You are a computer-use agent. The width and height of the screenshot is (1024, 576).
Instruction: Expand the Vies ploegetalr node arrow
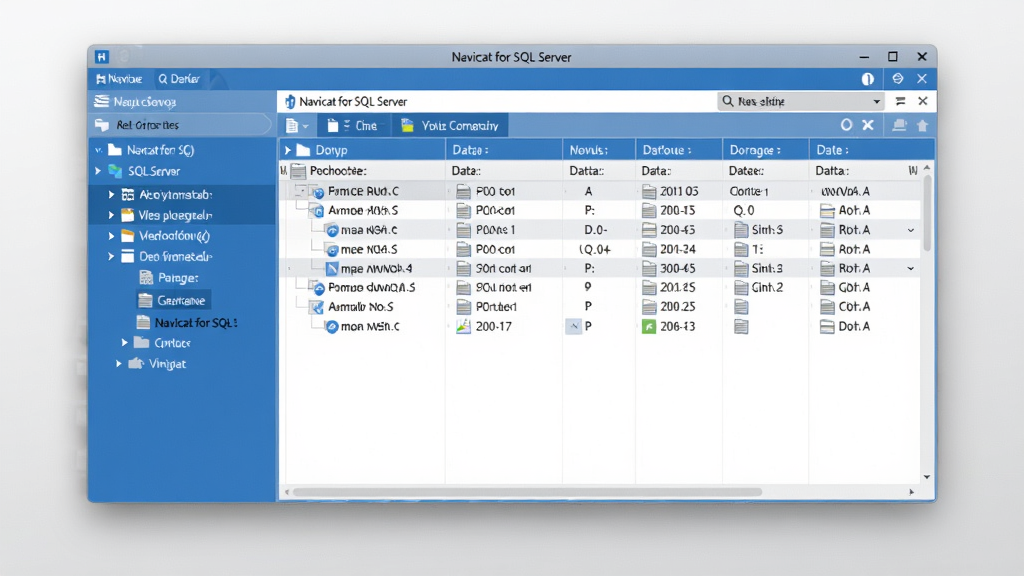point(111,215)
